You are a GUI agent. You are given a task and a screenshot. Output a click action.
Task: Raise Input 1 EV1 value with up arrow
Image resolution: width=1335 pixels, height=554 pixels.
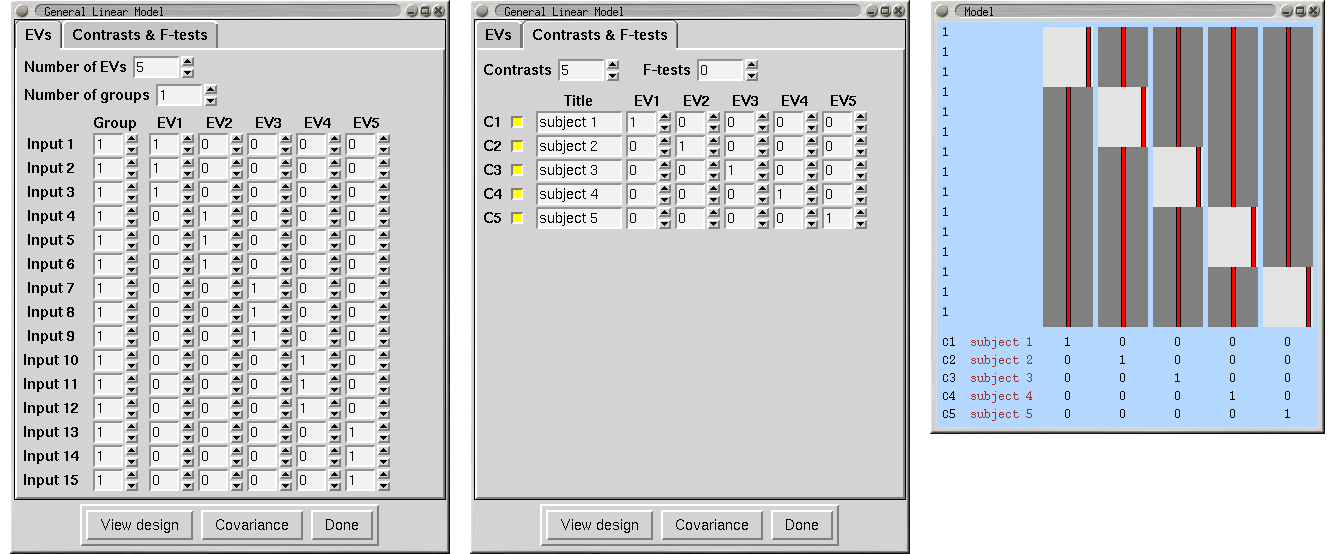tap(188, 139)
